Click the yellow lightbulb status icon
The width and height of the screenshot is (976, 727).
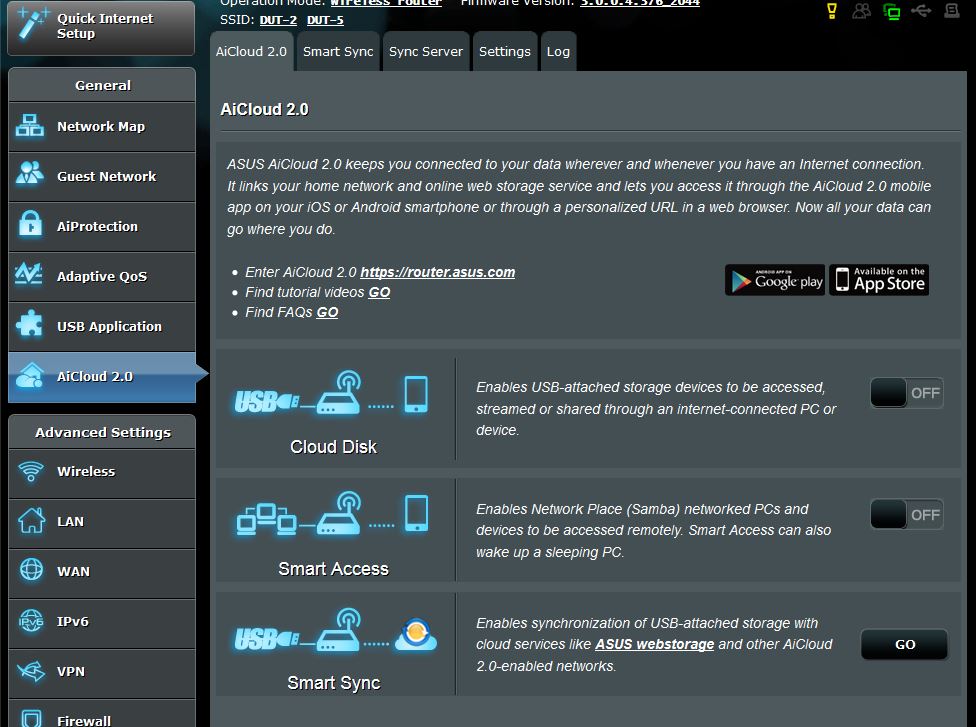point(832,11)
